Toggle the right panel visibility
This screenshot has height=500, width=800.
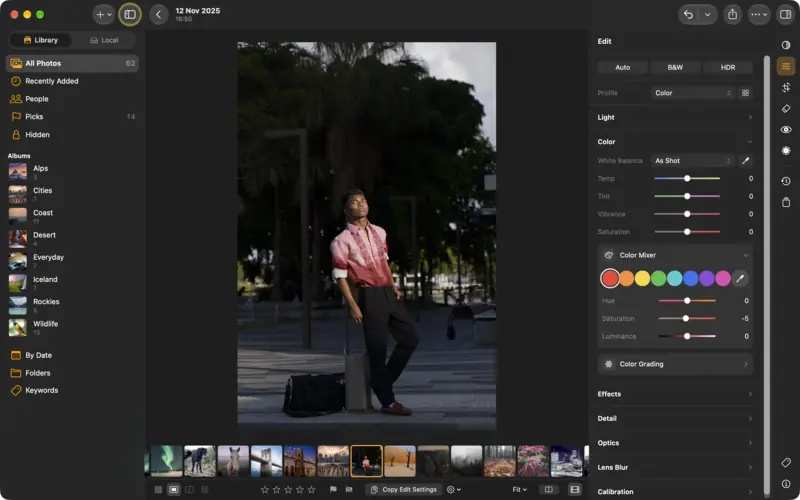786,15
